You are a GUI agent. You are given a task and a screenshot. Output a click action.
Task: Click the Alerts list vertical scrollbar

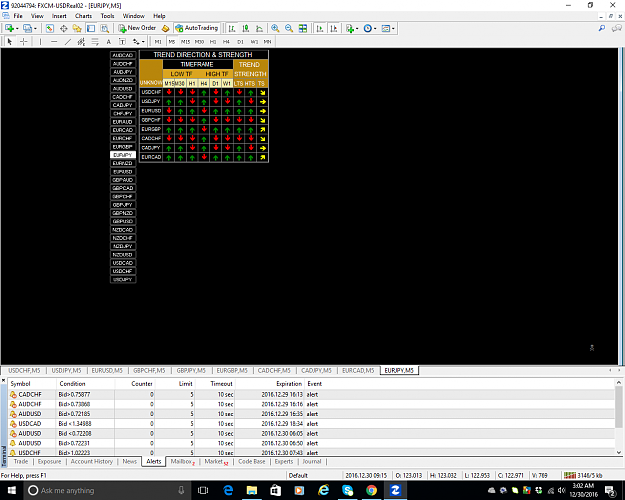point(619,417)
